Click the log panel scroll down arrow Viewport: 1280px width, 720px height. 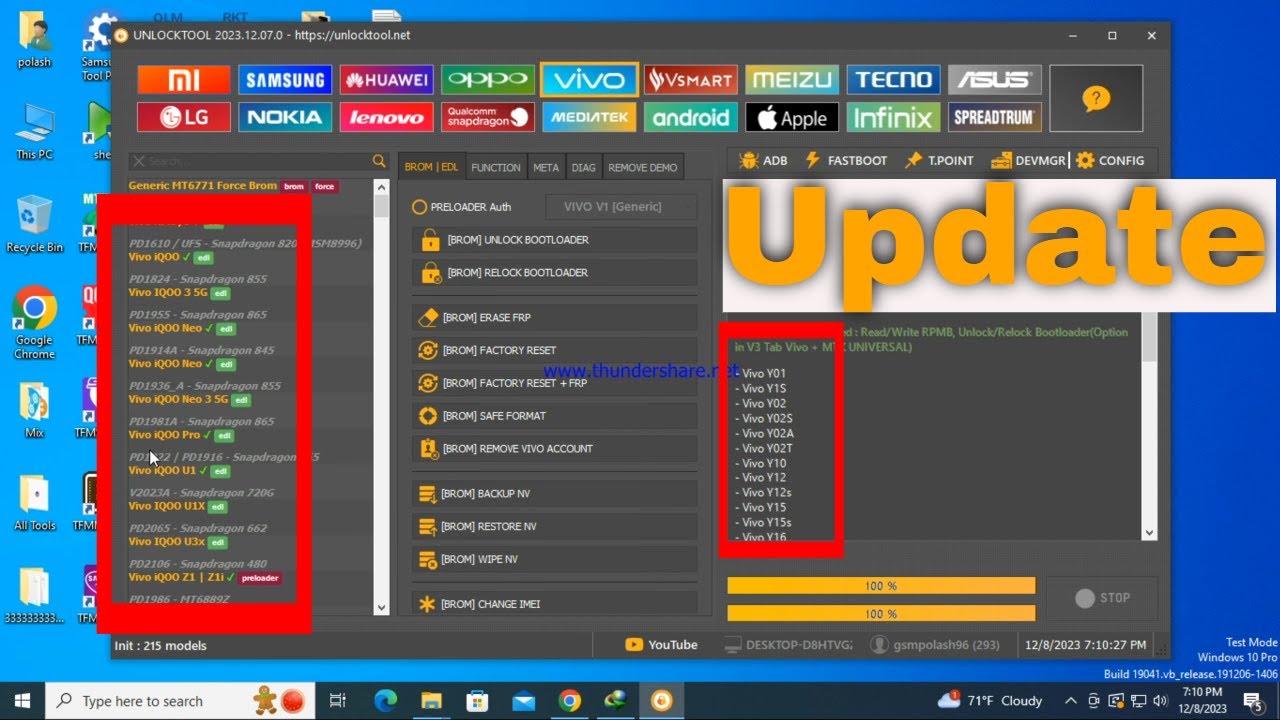(1149, 533)
